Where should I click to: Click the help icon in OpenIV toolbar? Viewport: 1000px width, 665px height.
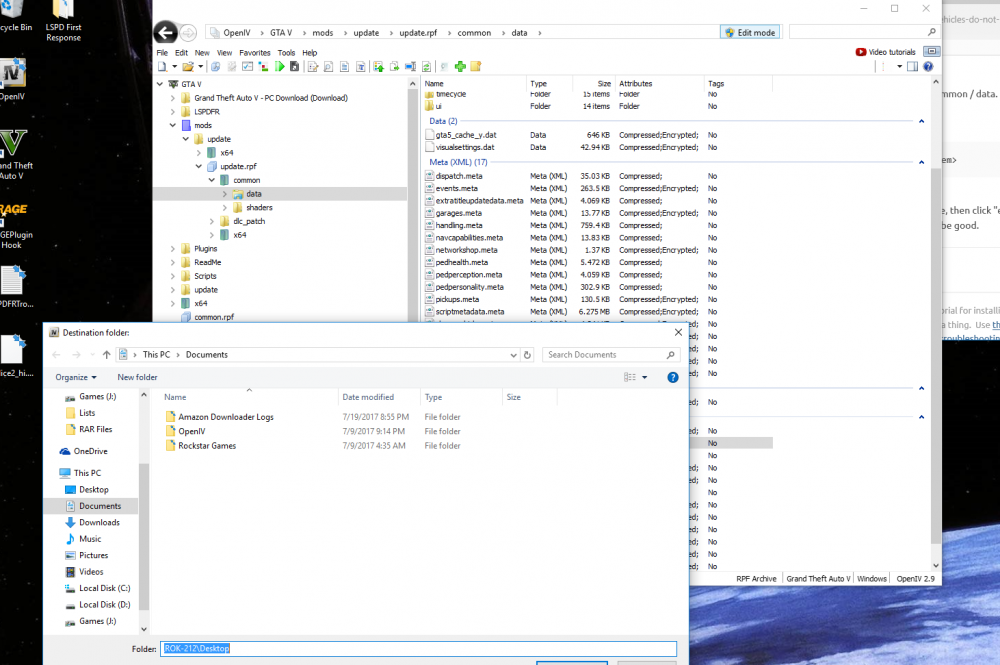(x=928, y=67)
